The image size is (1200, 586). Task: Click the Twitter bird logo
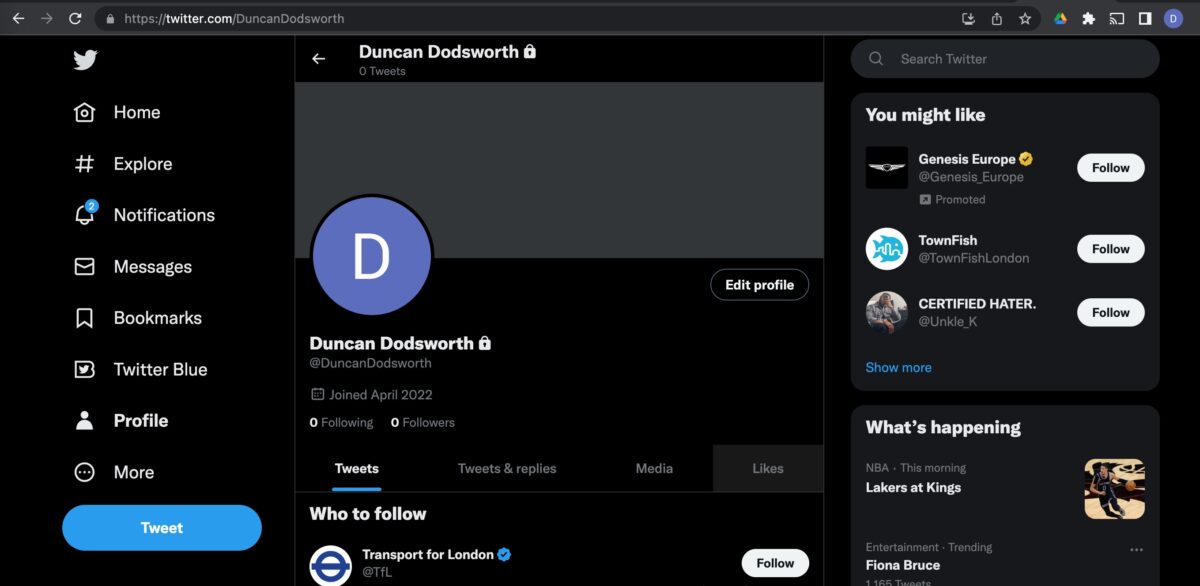coord(85,60)
